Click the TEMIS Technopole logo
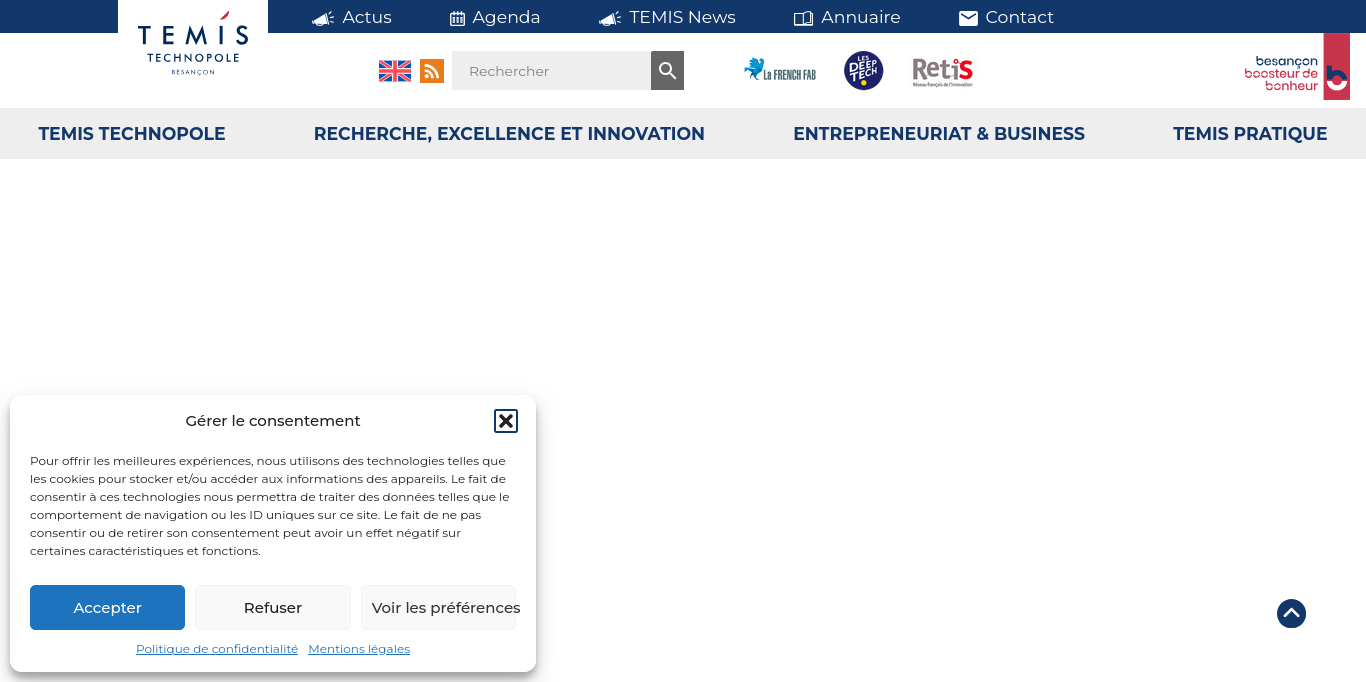1366x682 pixels. pos(193,48)
